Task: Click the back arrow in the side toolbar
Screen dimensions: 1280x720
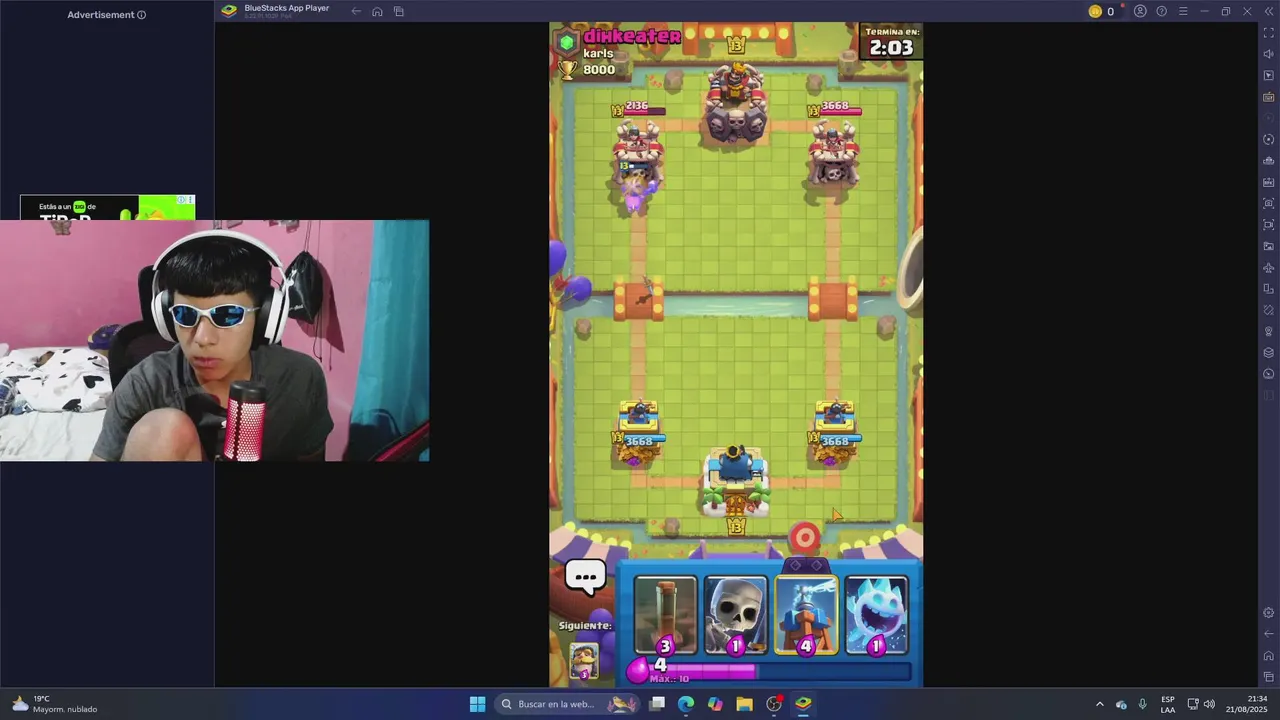Action: click(x=1268, y=634)
